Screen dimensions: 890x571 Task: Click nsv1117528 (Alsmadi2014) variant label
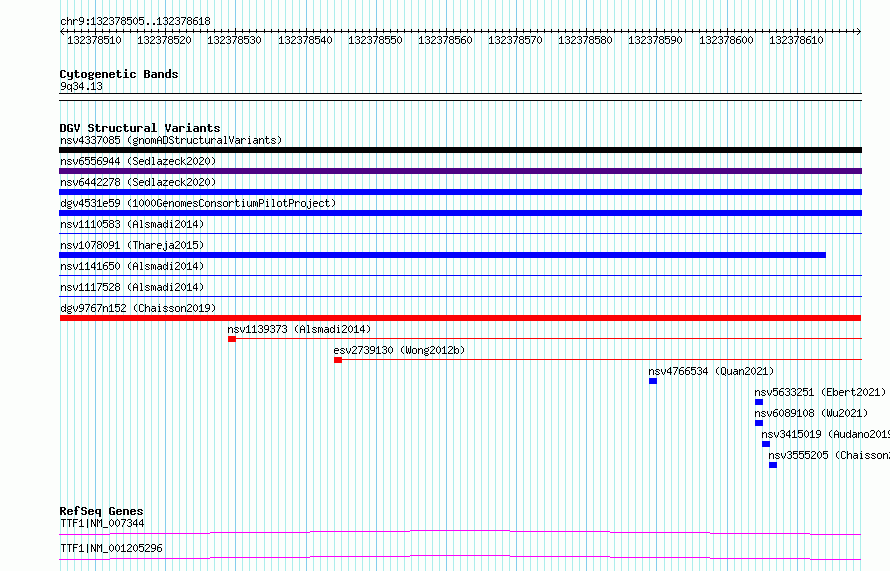pyautogui.click(x=132, y=287)
